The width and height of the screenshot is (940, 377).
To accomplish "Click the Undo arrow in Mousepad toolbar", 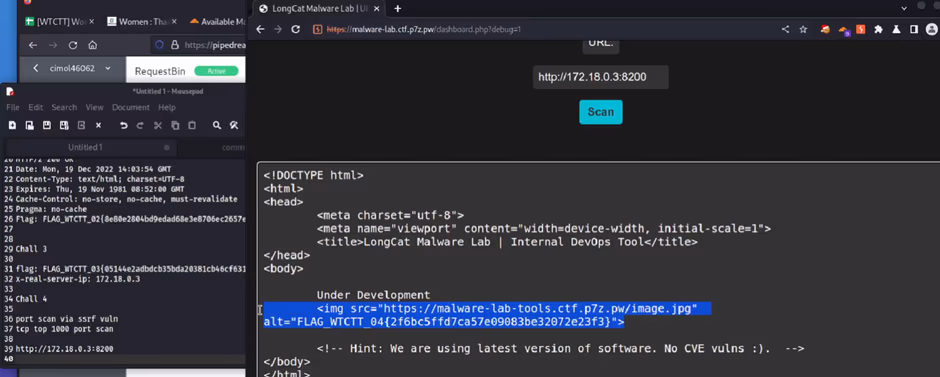I will pyautogui.click(x=123, y=125).
